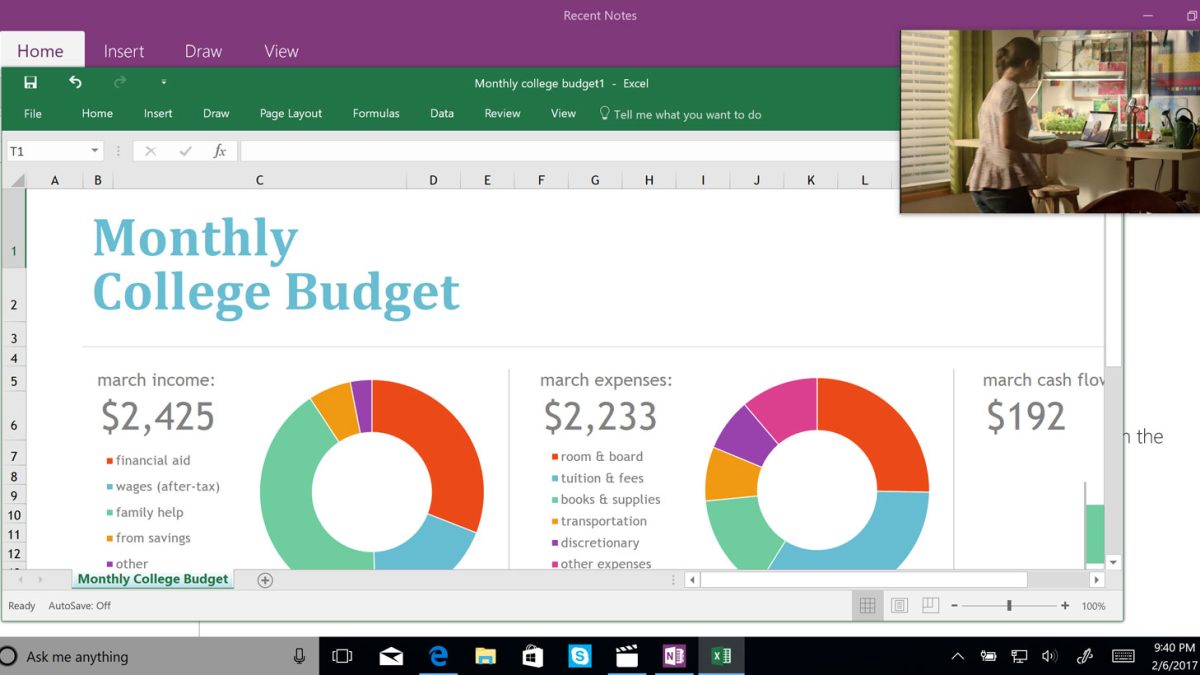Open OneNote from the taskbar
Image resolution: width=1200 pixels, height=675 pixels.
point(673,656)
